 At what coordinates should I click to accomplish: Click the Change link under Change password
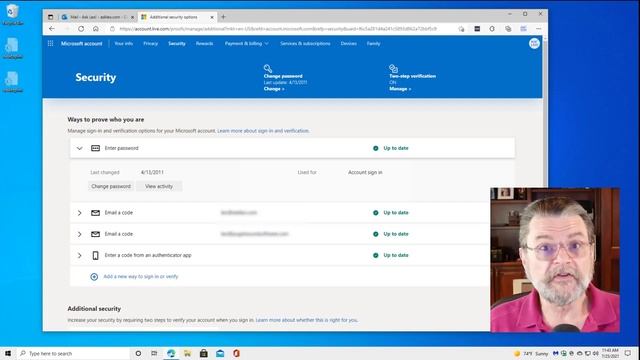(274, 89)
